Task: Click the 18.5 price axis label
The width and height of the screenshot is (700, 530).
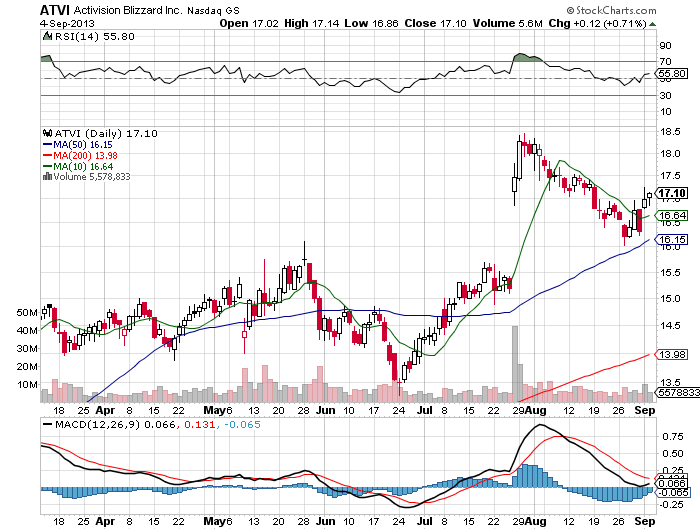Action: click(670, 132)
